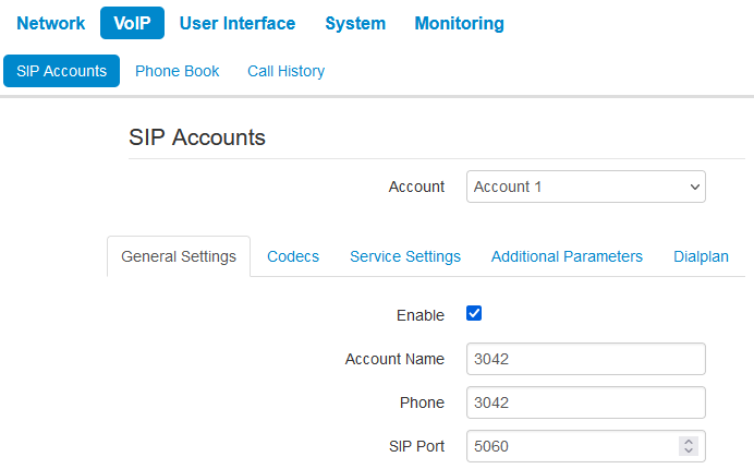754x470 pixels.
Task: Open the Additional Parameters tab
Action: pyautogui.click(x=567, y=257)
